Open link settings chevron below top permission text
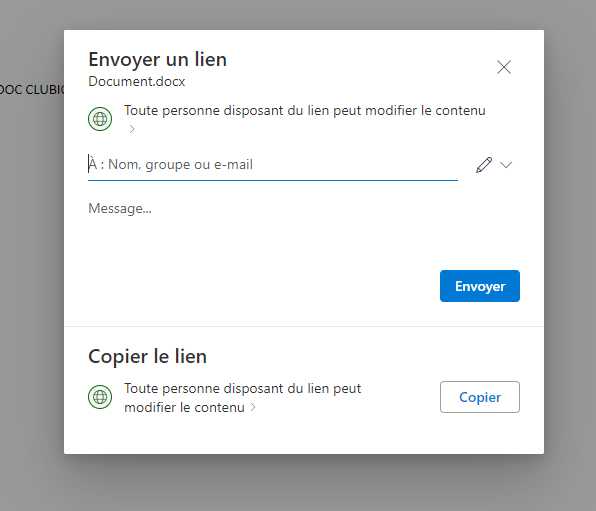 (132, 129)
